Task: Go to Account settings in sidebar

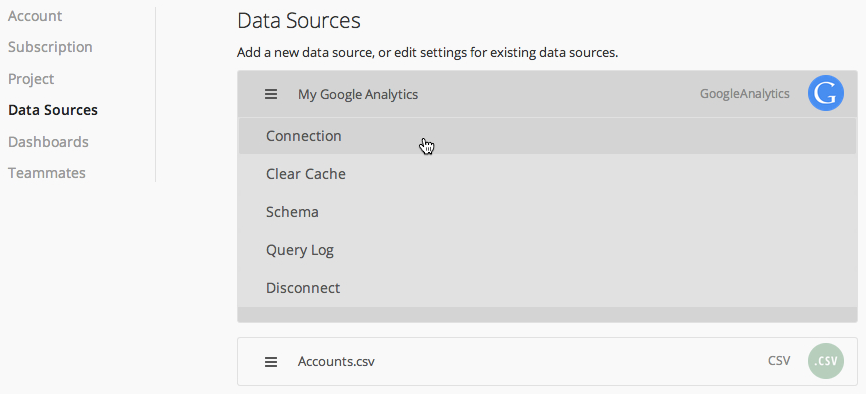Action: (x=35, y=16)
